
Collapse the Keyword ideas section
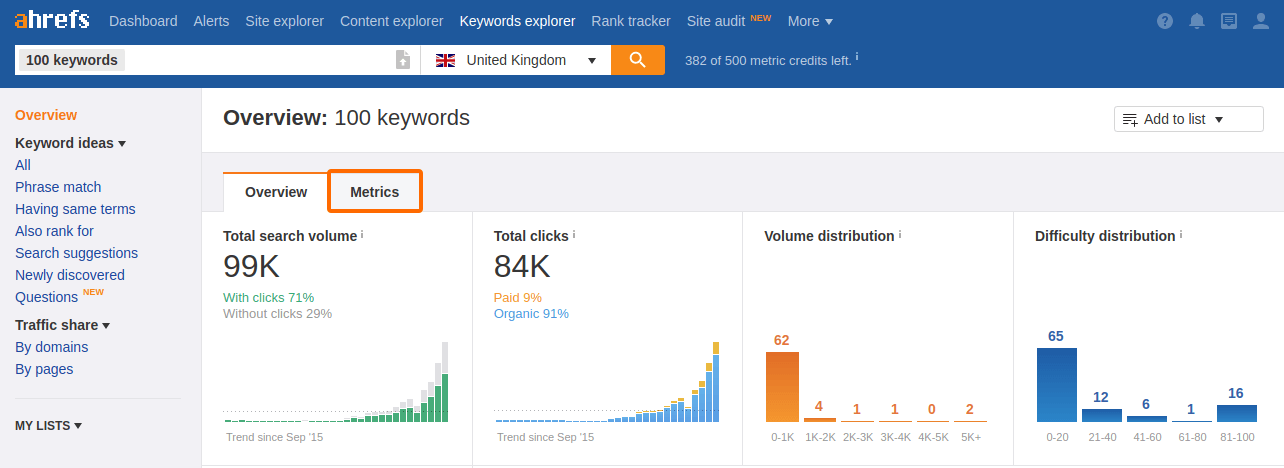point(70,143)
